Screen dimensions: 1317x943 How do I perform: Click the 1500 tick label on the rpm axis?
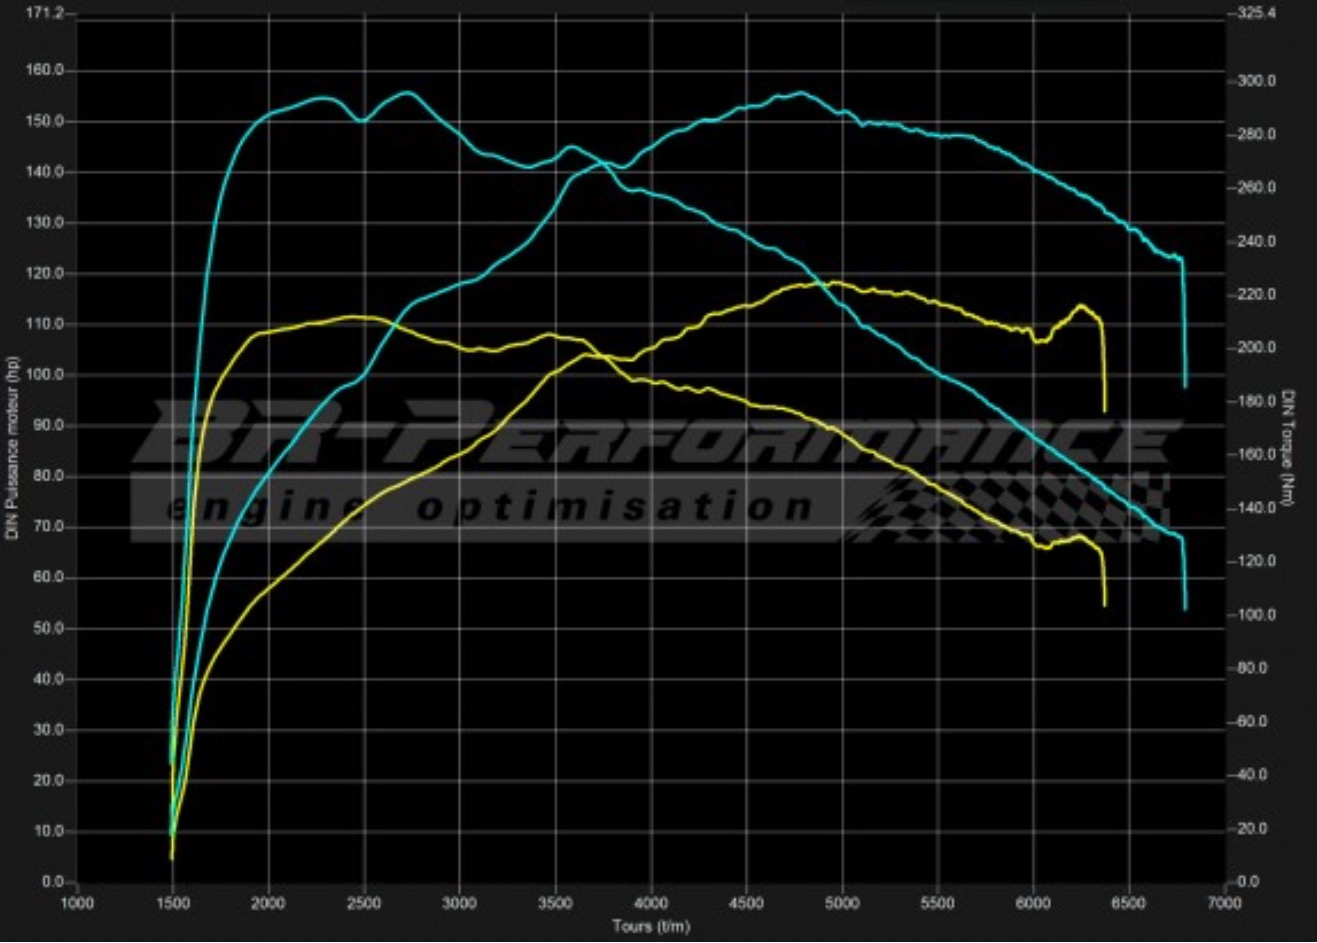point(173,904)
